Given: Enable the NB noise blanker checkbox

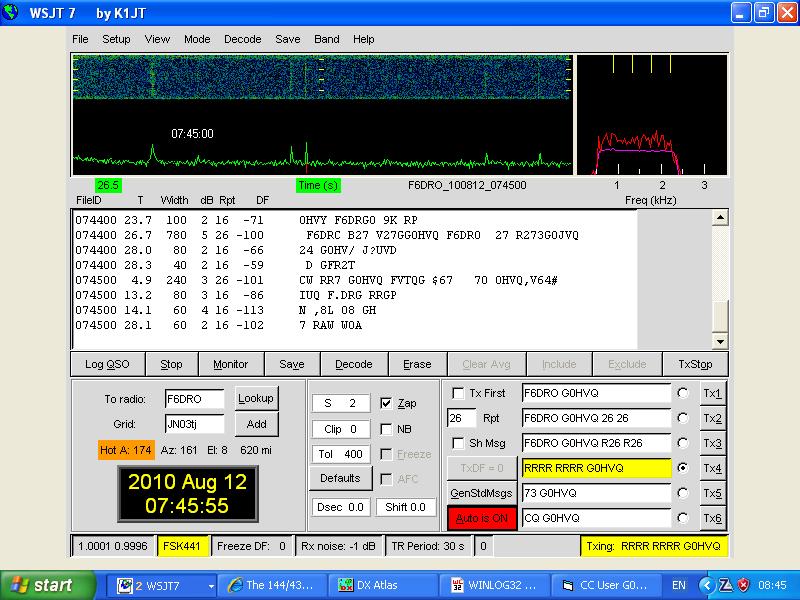Looking at the screenshot, I should point(387,429).
